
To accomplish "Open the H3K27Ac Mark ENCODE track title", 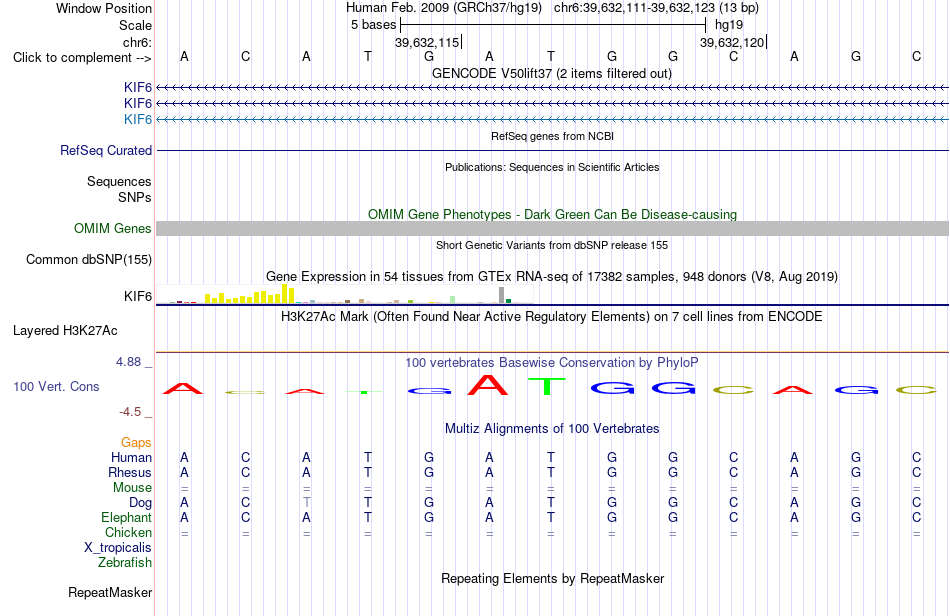I will point(552,316).
